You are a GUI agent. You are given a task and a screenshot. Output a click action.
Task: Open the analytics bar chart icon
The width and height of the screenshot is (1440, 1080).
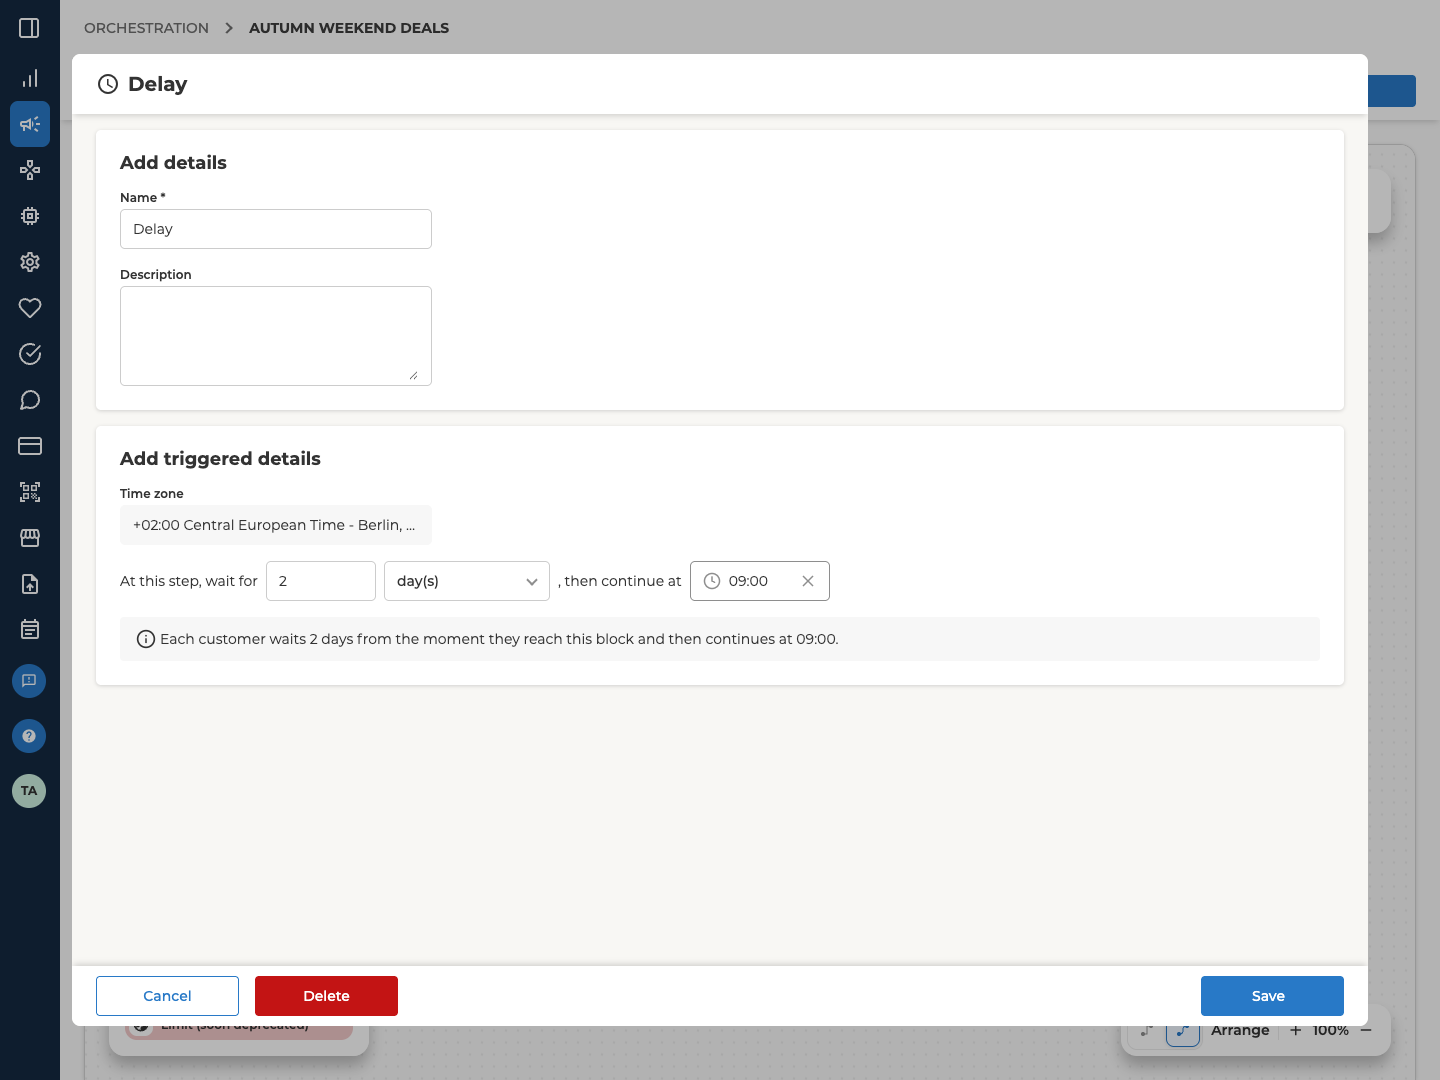(x=30, y=78)
